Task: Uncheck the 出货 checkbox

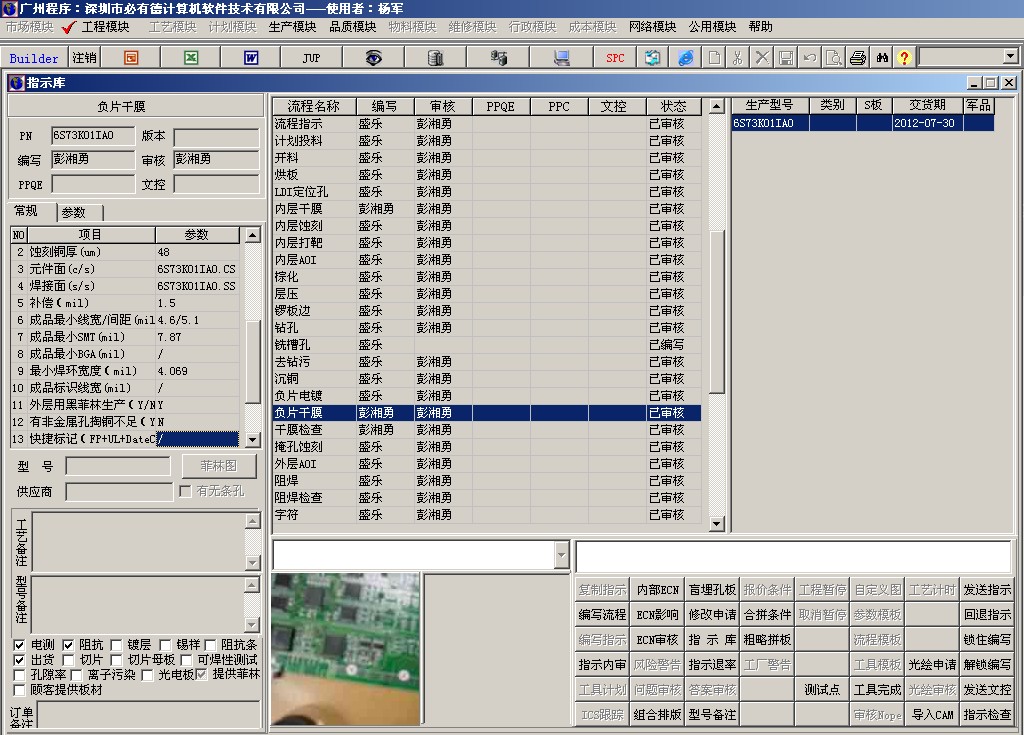Action: pos(19,660)
